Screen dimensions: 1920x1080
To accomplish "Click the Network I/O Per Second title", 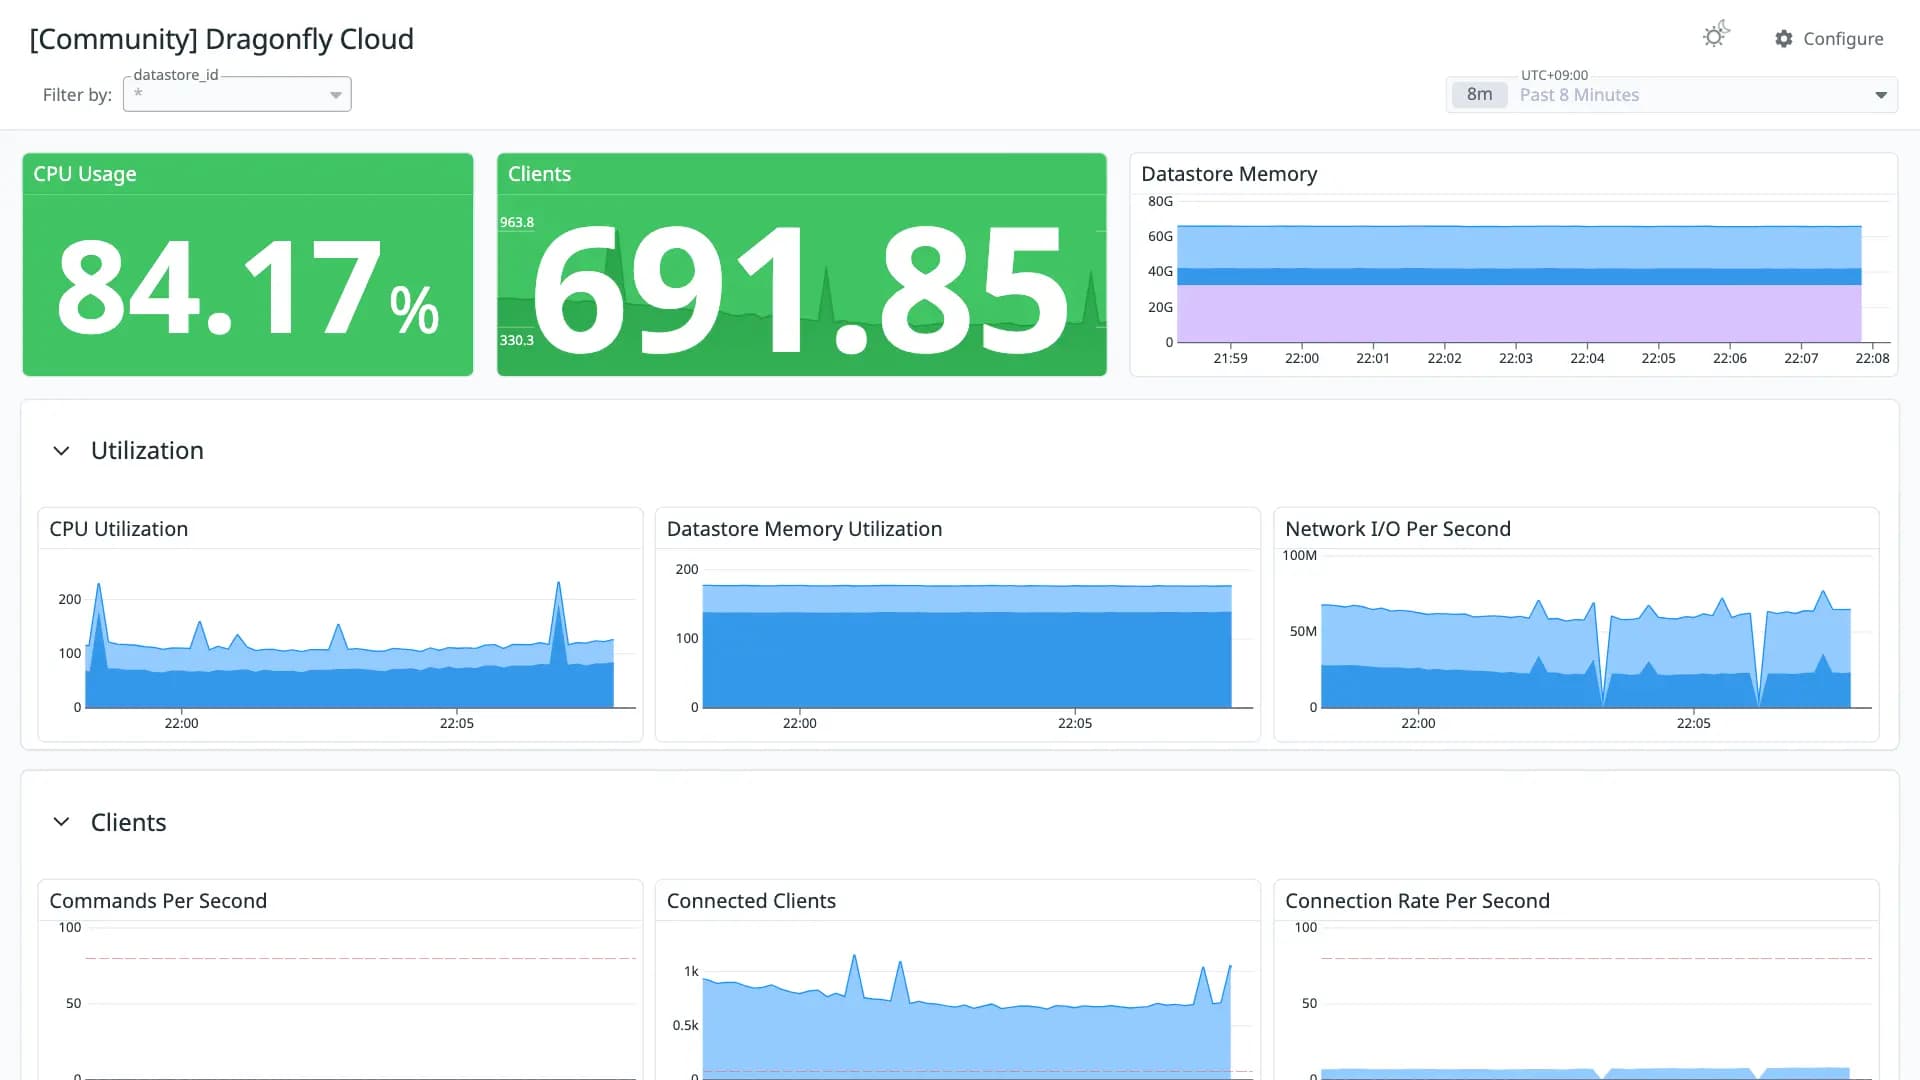I will pos(1398,529).
